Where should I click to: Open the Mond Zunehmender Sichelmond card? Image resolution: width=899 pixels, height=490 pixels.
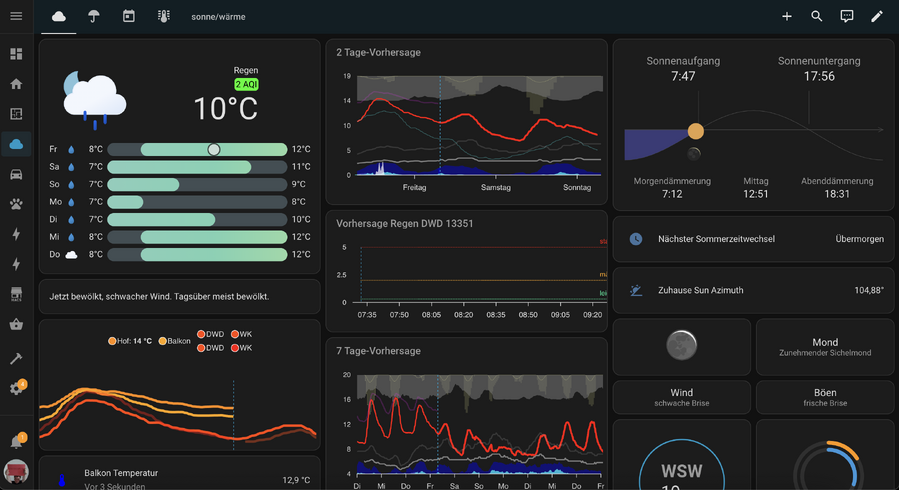point(824,346)
